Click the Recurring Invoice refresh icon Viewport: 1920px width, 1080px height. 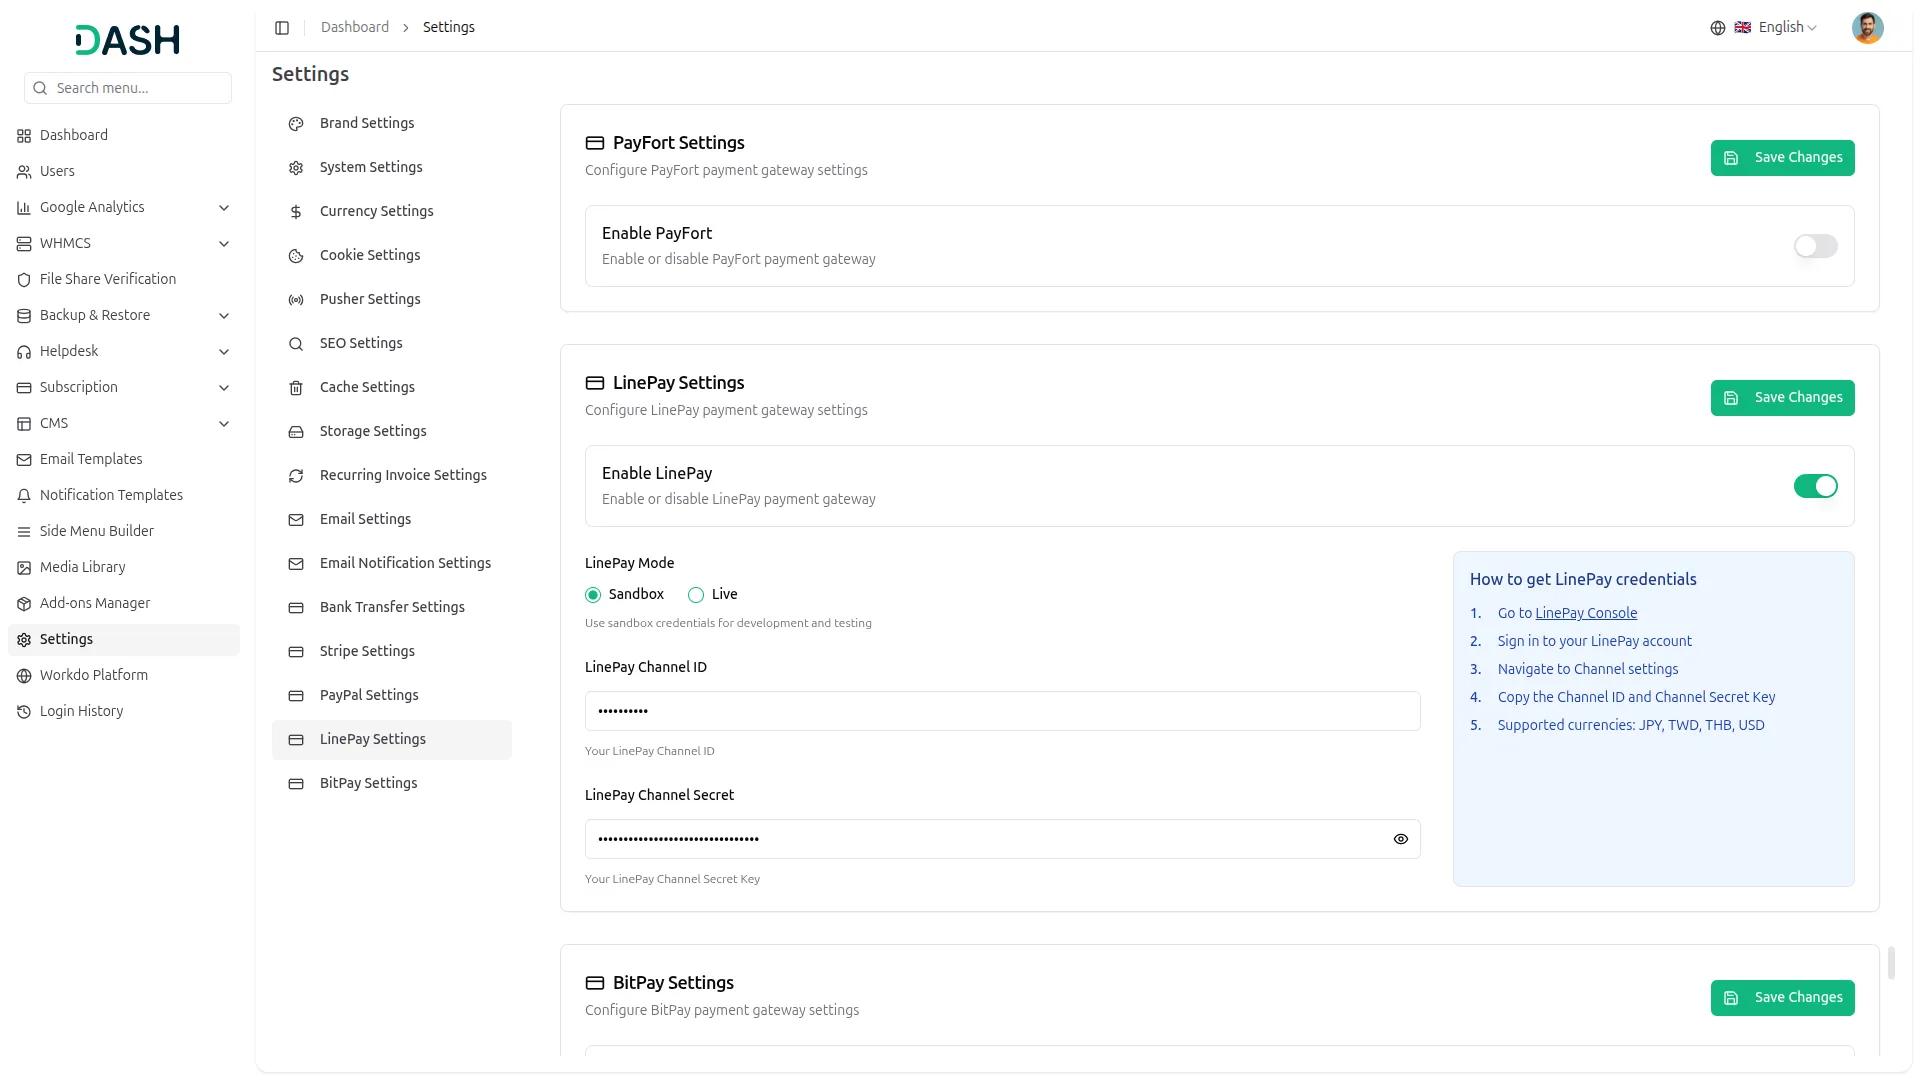coord(296,476)
